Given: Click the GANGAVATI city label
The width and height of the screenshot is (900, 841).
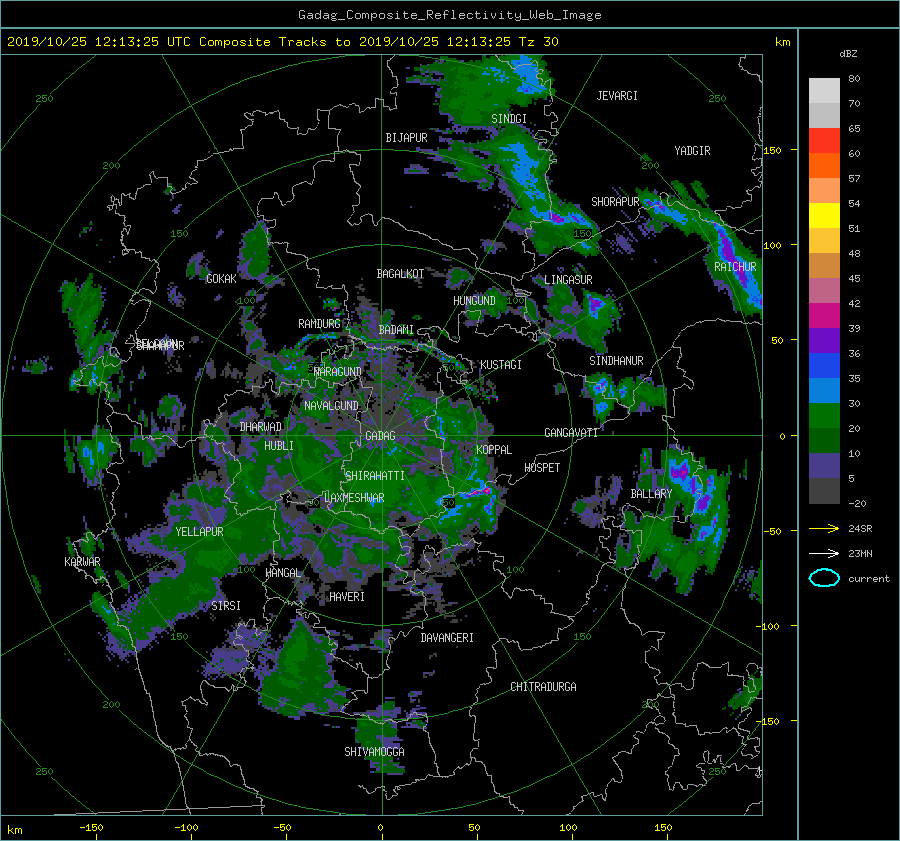Looking at the screenshot, I should pyautogui.click(x=571, y=432).
